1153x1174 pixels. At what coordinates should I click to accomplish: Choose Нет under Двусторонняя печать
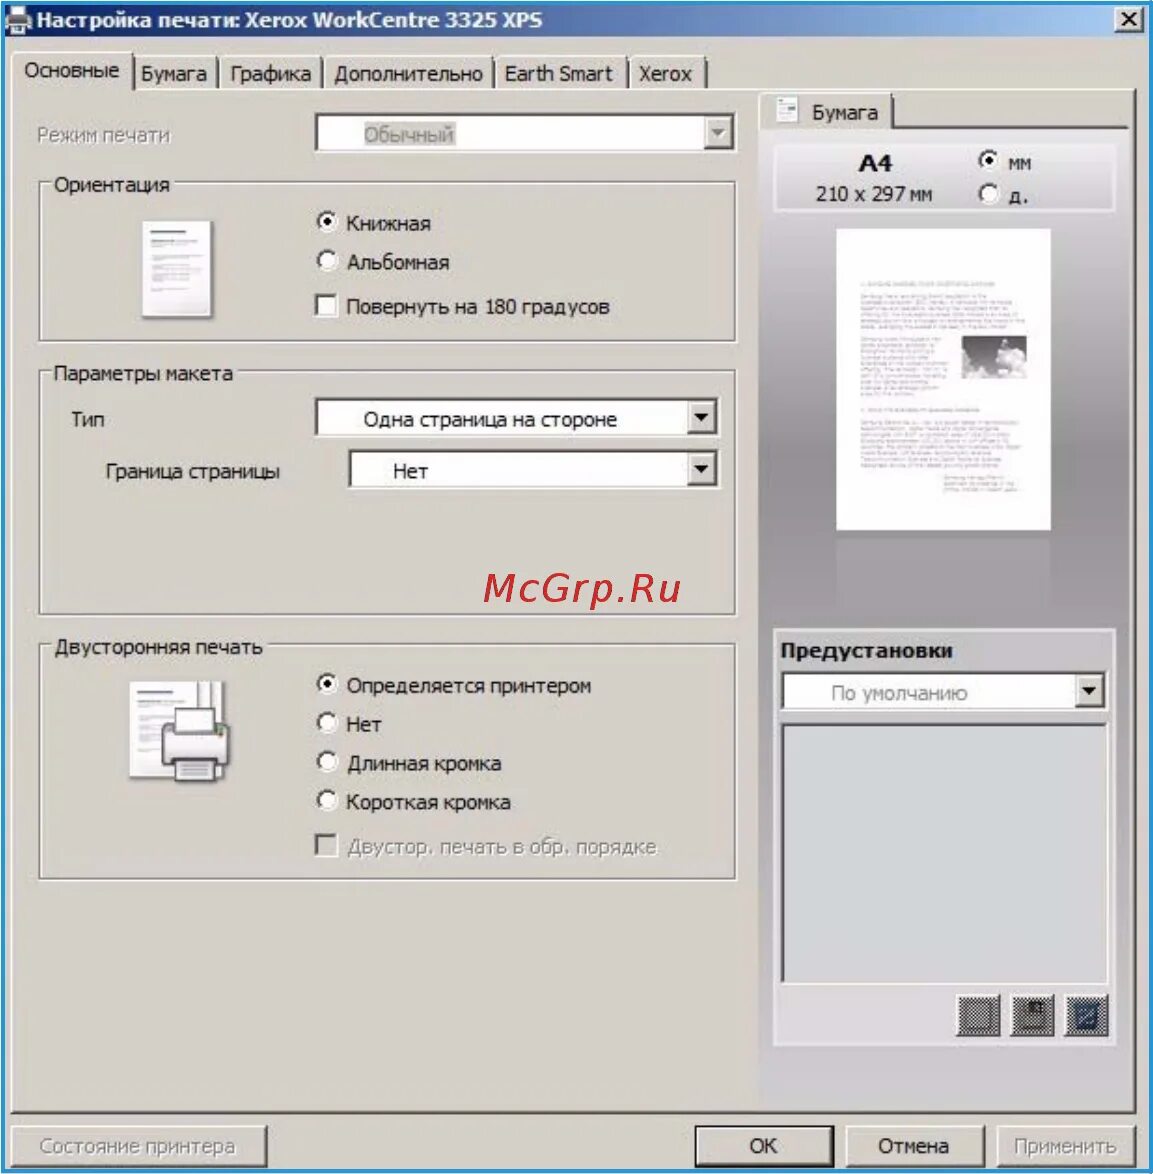click(326, 723)
